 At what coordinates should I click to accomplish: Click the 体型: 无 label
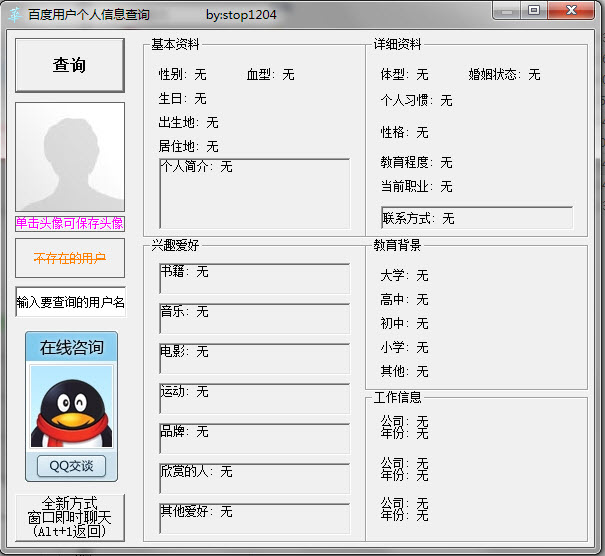[x=404, y=74]
